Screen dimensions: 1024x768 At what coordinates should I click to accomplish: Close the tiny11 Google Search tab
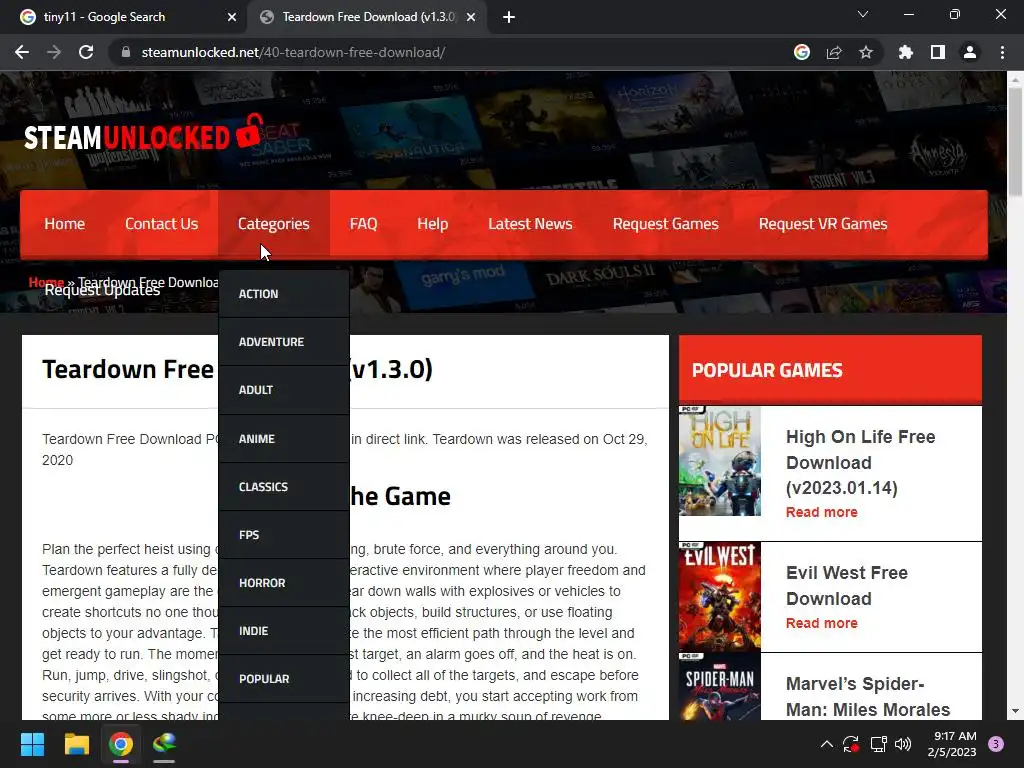(232, 17)
